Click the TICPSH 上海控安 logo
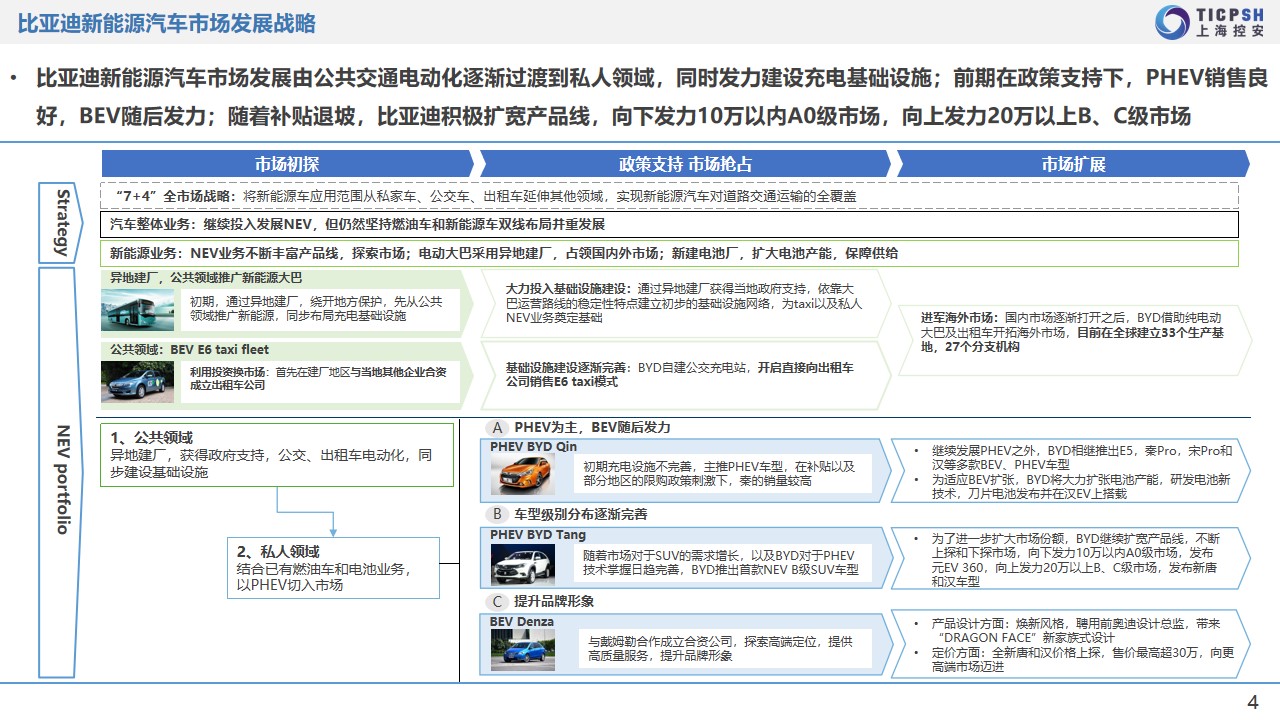Image resolution: width=1280 pixels, height=720 pixels. coord(1209,22)
